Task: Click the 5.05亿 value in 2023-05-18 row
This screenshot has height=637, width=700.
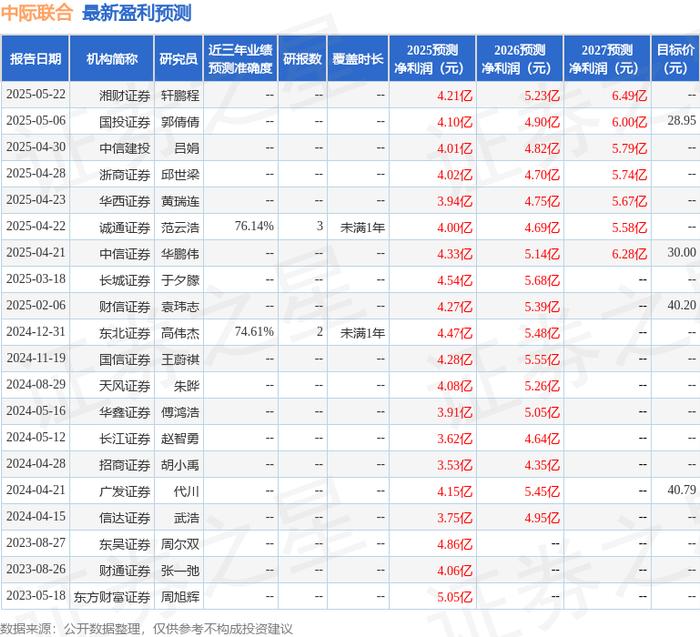Action: [x=454, y=596]
